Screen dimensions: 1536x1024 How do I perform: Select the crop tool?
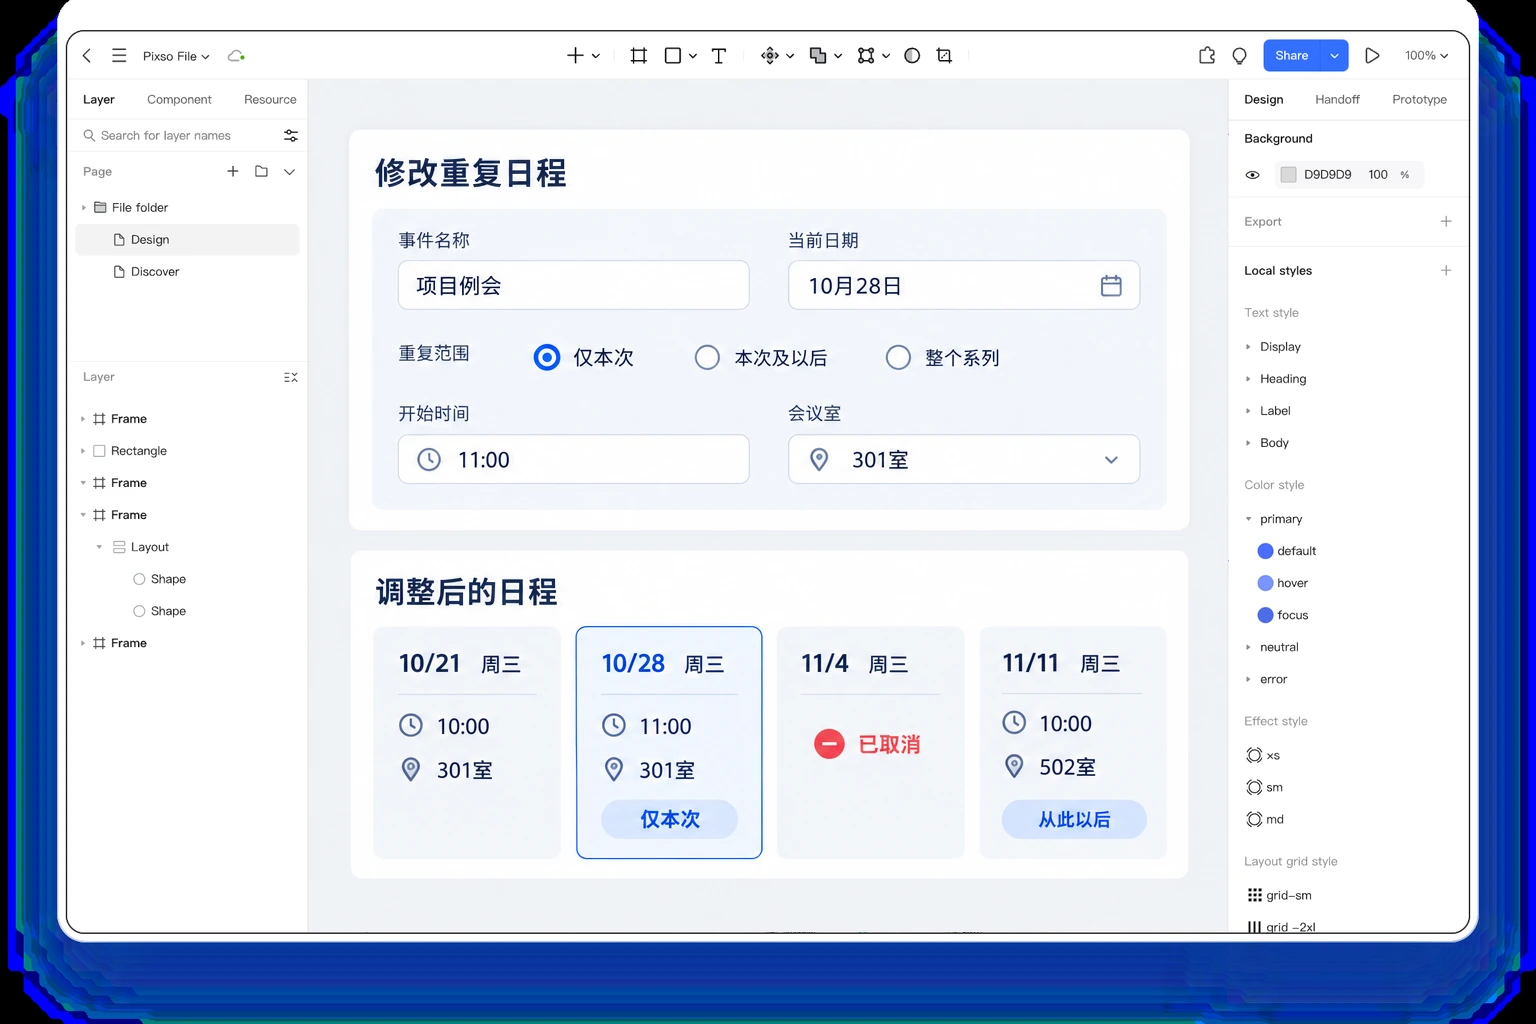click(944, 56)
